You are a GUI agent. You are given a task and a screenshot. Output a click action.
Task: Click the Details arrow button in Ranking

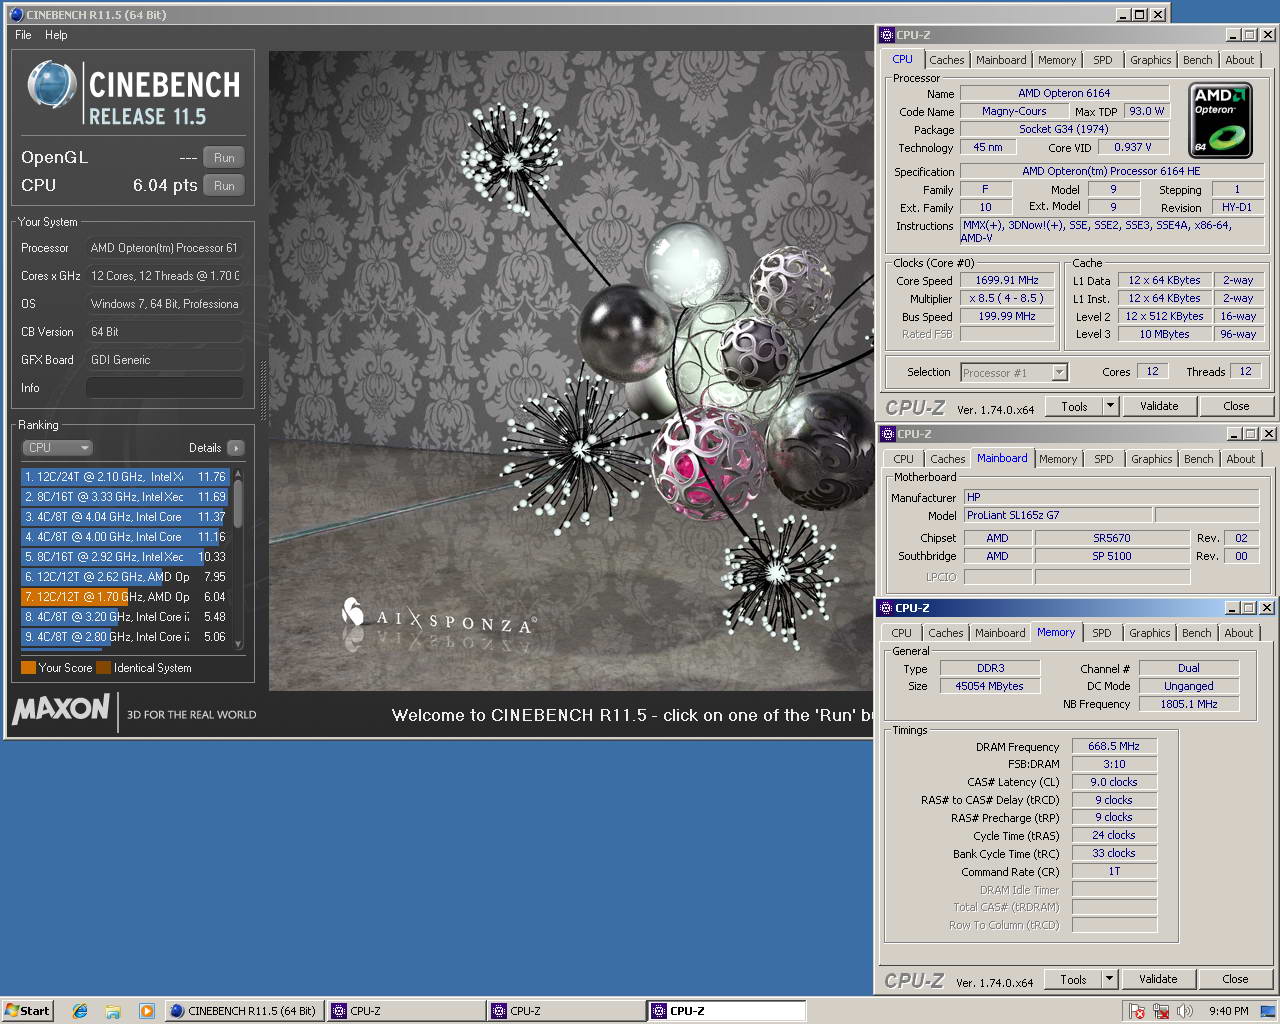point(235,448)
